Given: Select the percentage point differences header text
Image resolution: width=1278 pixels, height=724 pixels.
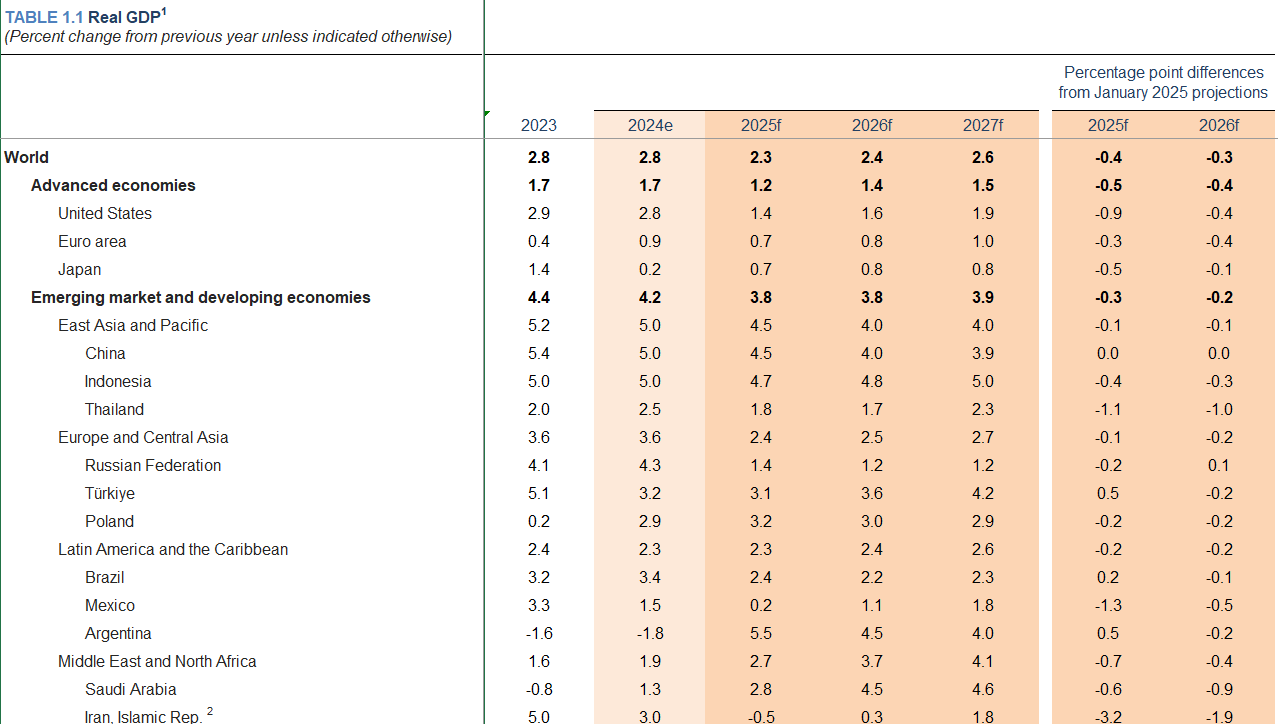Looking at the screenshot, I should tap(1163, 82).
